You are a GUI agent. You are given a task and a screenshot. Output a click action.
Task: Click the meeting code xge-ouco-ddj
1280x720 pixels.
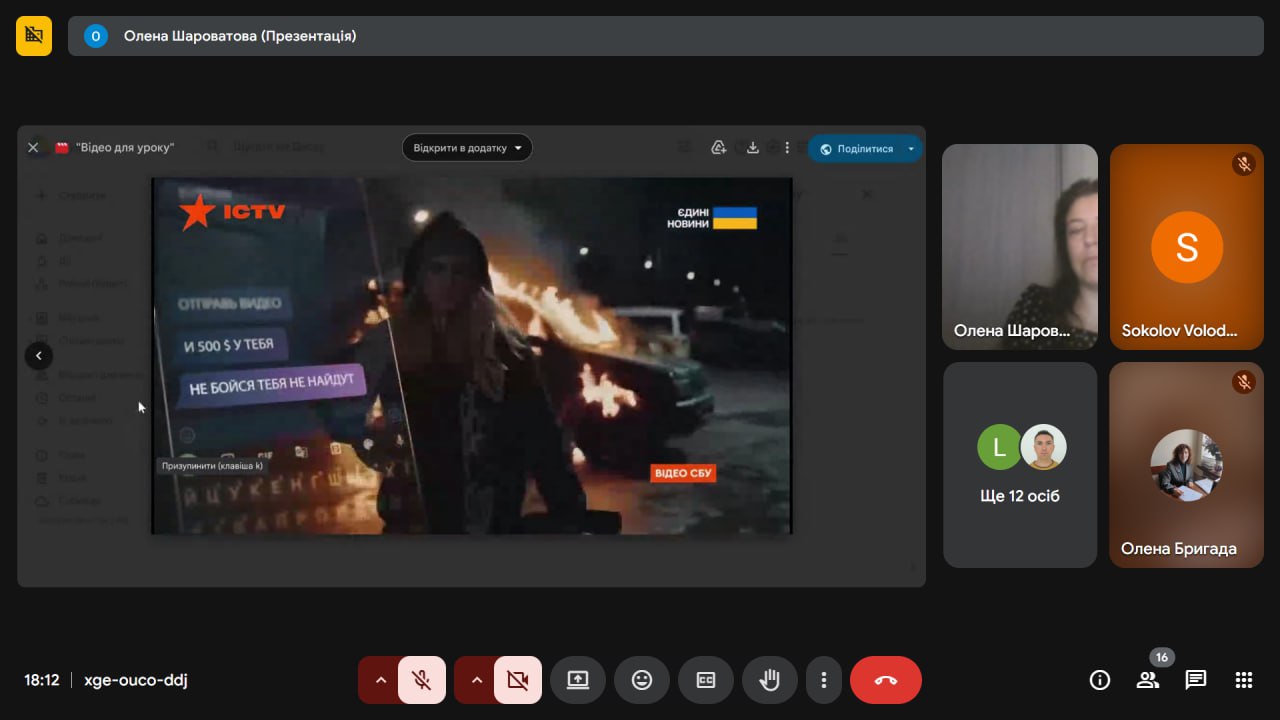(136, 680)
